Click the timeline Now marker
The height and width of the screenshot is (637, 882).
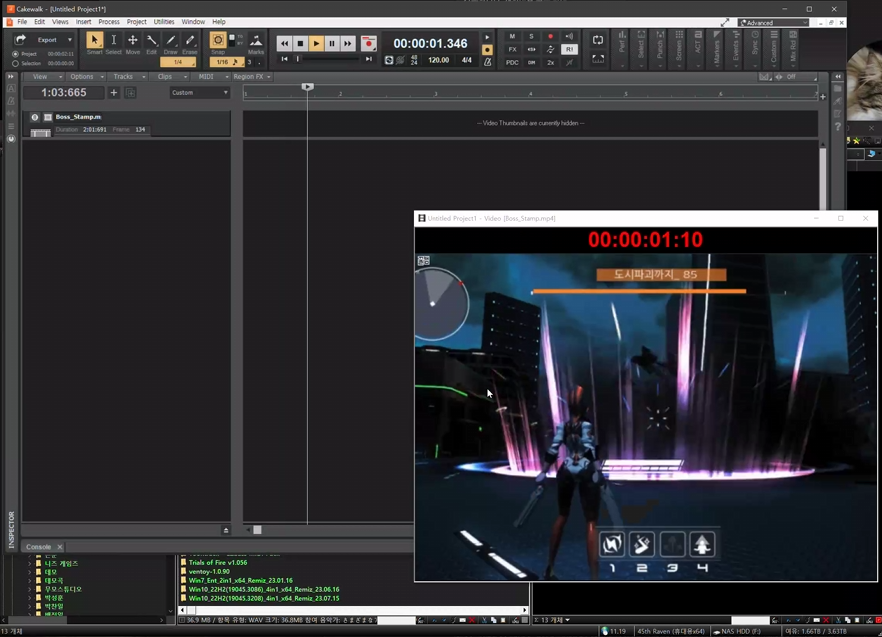(x=307, y=87)
